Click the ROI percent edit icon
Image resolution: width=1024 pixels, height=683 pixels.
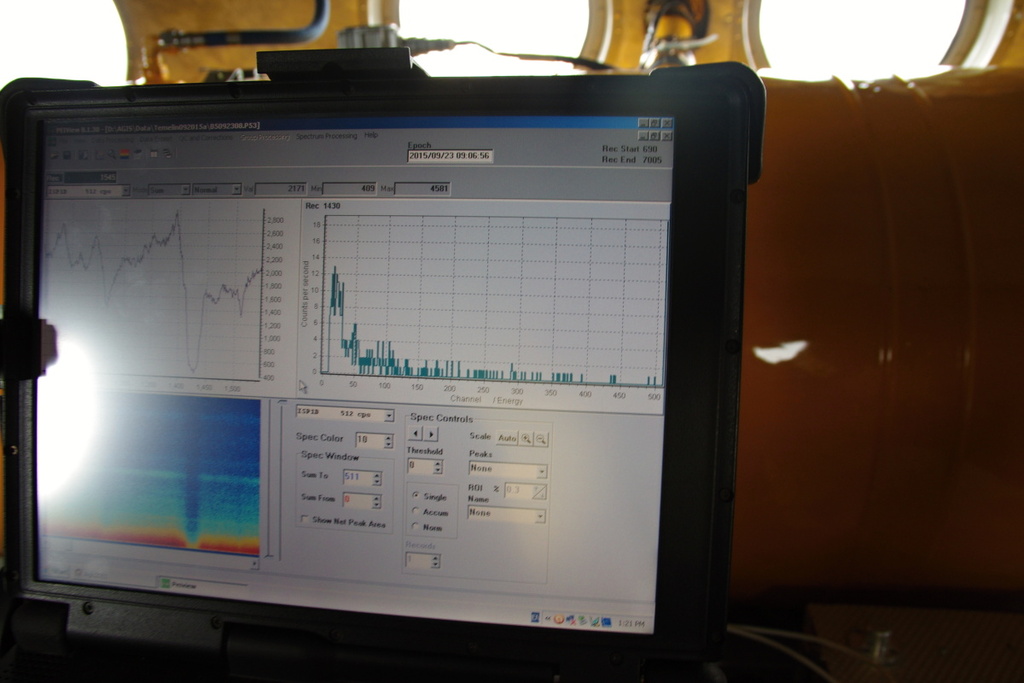(539, 491)
